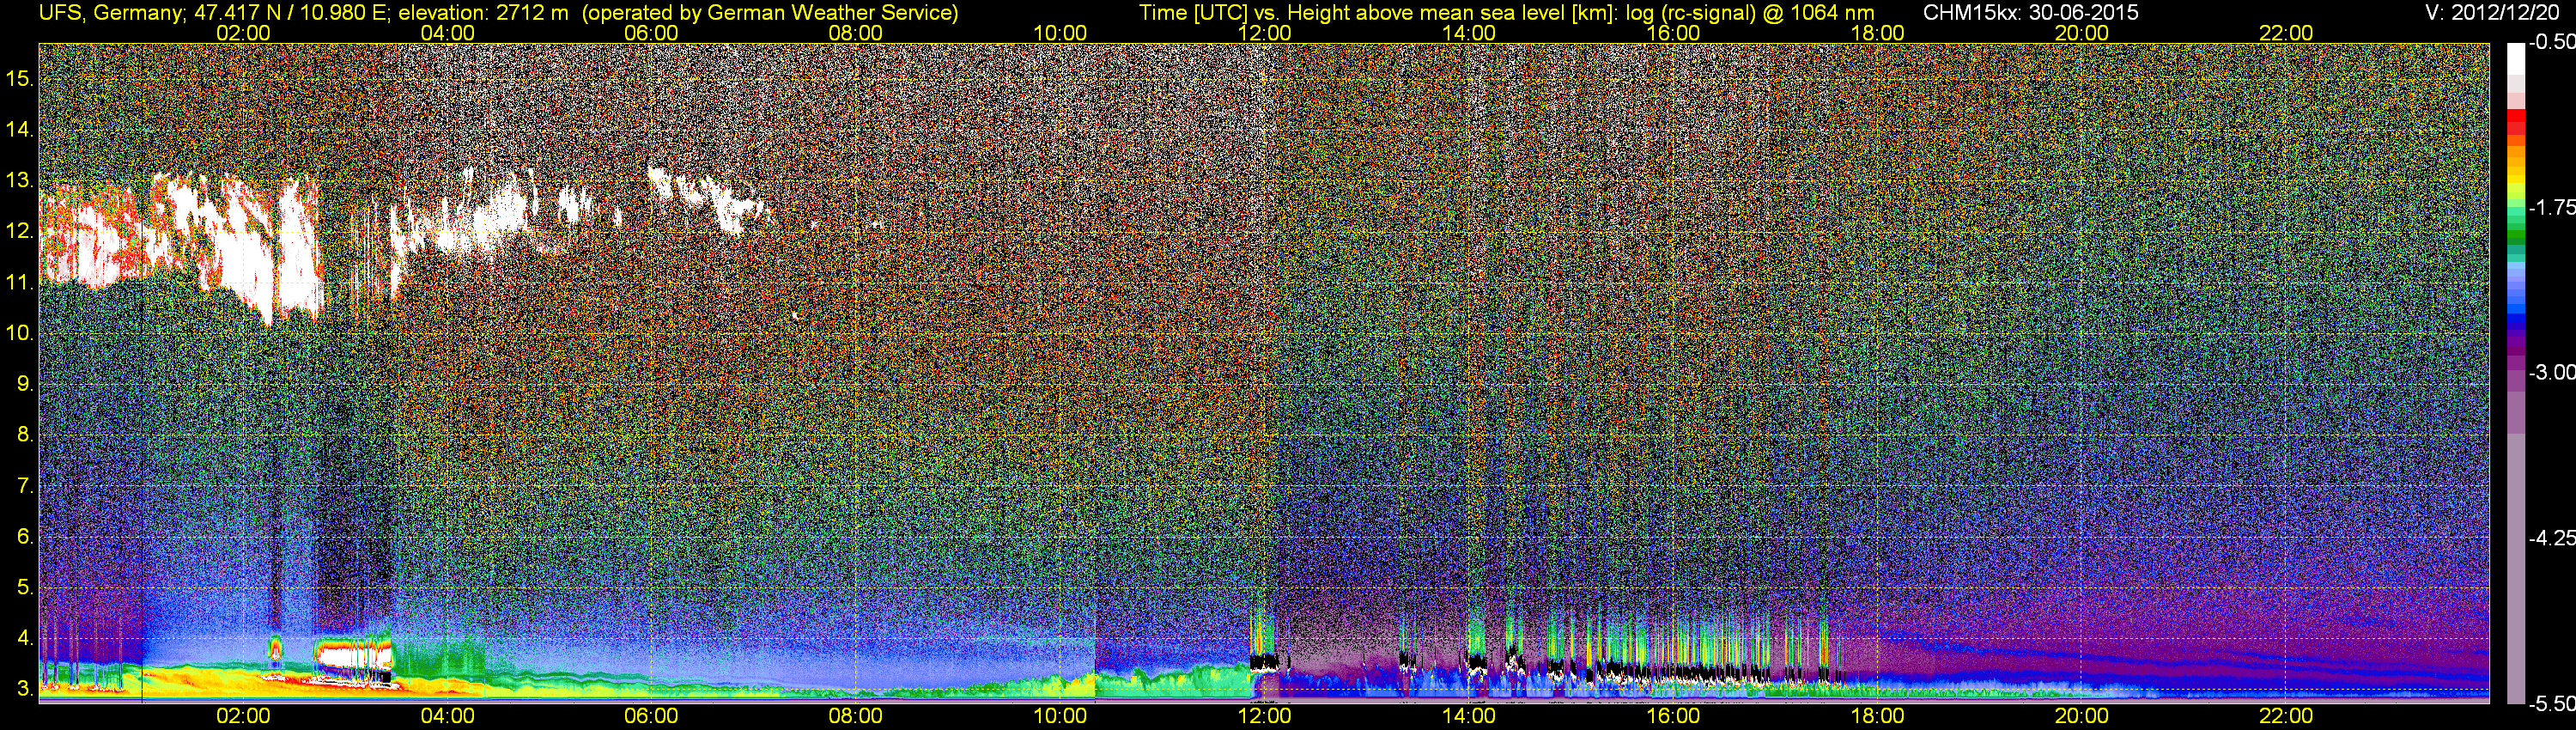
Task: Click the '6.' km label on the height axis
Action: point(25,537)
